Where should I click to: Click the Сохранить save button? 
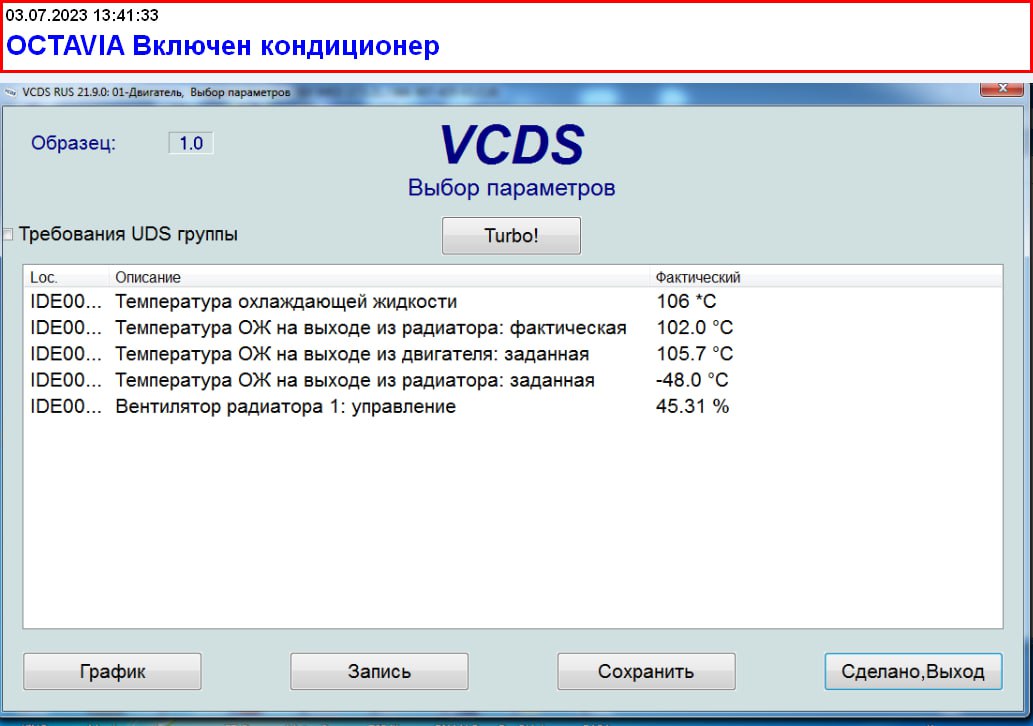click(646, 671)
